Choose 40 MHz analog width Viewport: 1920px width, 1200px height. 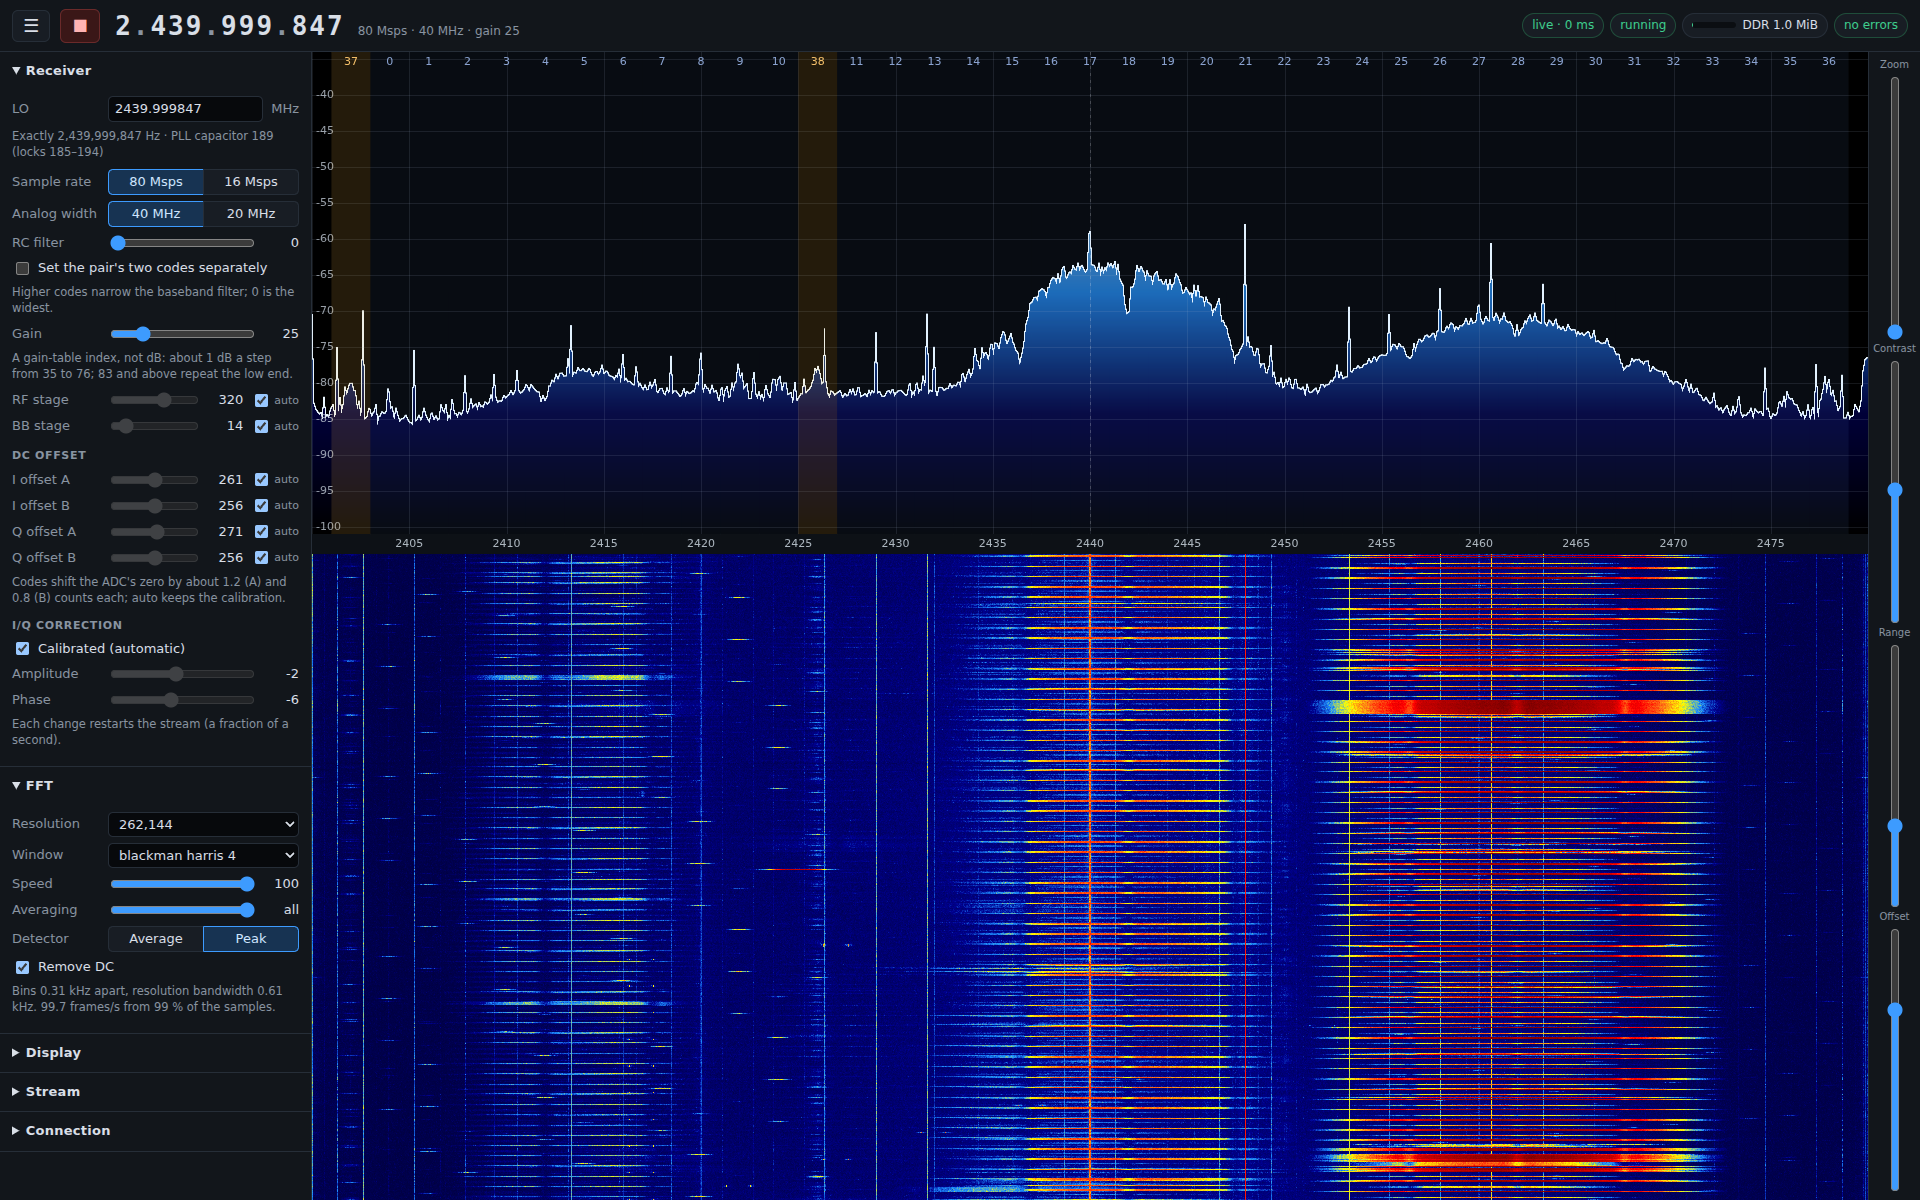156,213
